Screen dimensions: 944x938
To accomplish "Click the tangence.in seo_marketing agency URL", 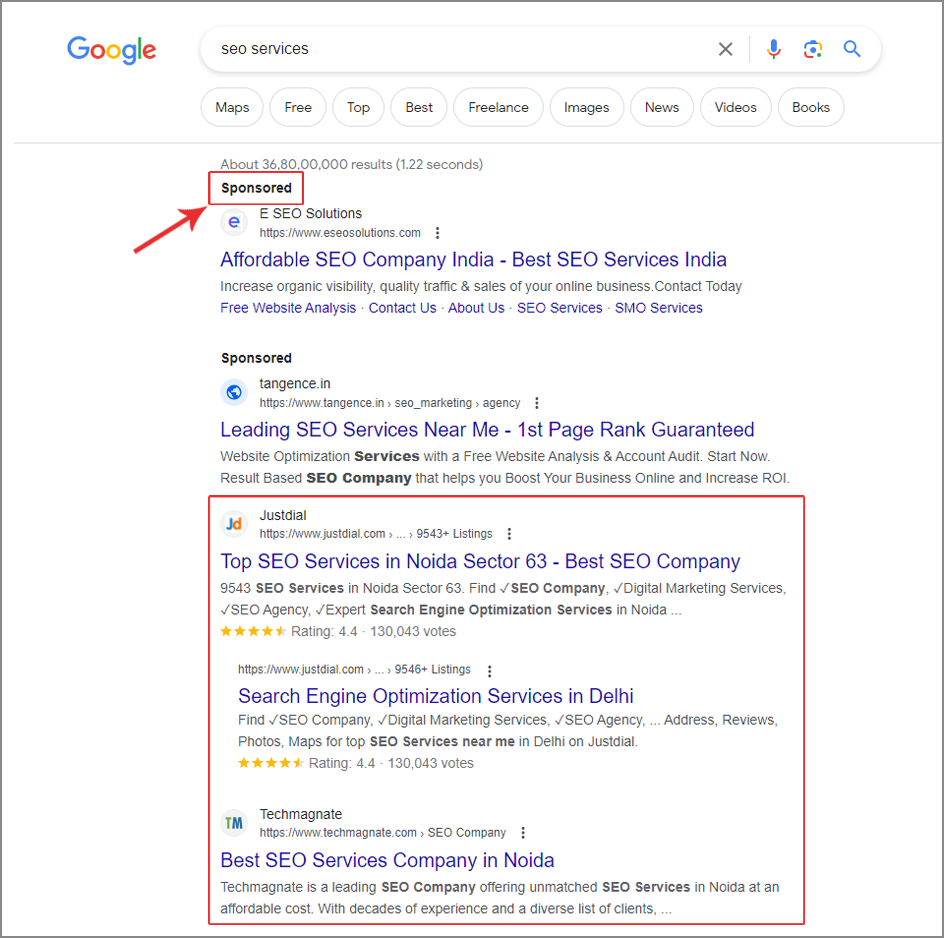I will pos(390,403).
